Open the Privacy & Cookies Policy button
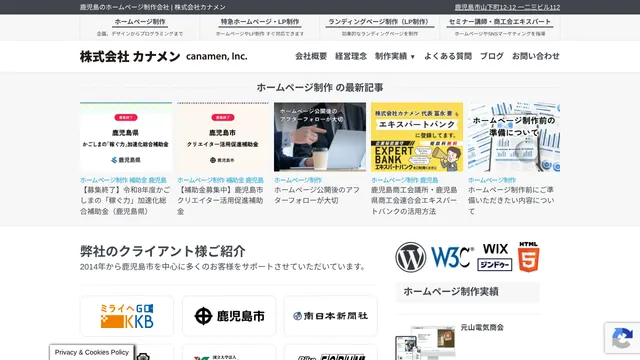The width and height of the screenshot is (640, 360). [x=92, y=352]
